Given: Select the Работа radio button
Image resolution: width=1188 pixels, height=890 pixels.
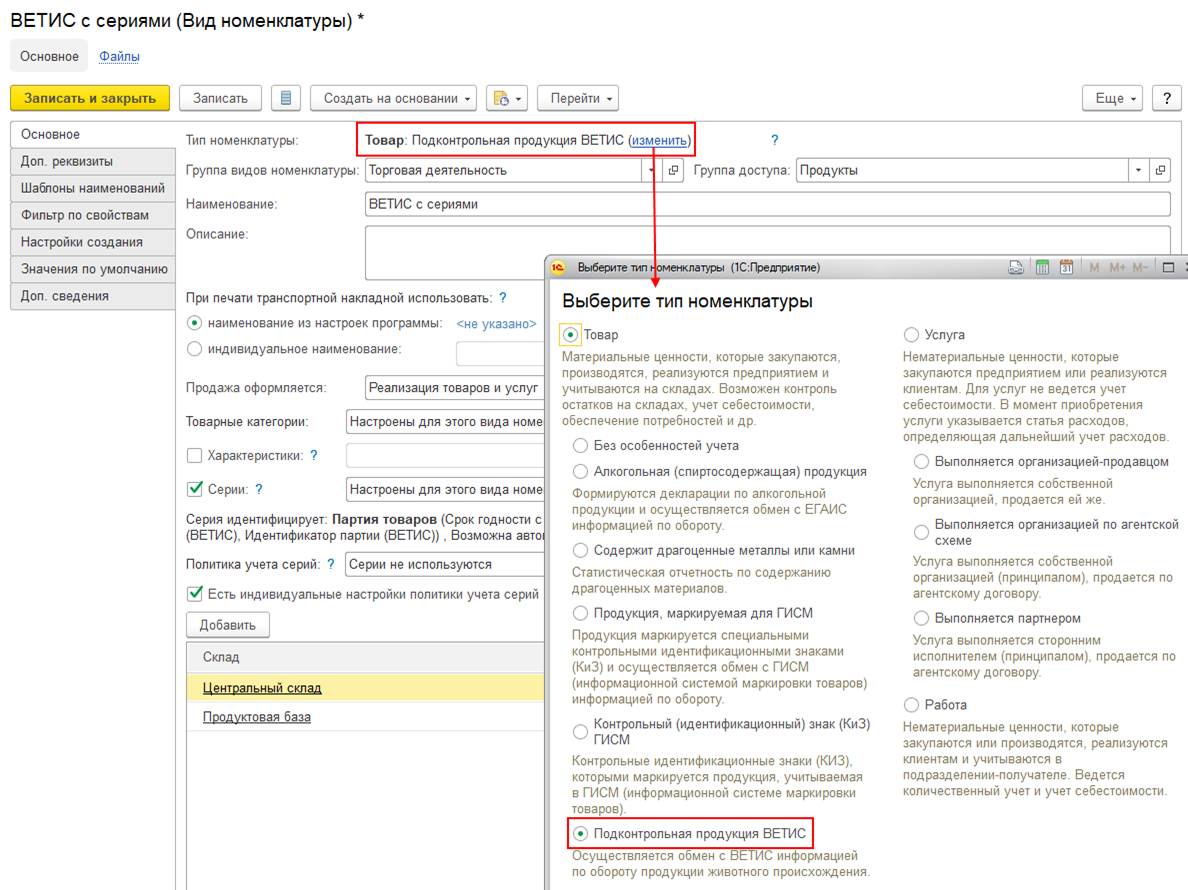Looking at the screenshot, I should (x=911, y=705).
